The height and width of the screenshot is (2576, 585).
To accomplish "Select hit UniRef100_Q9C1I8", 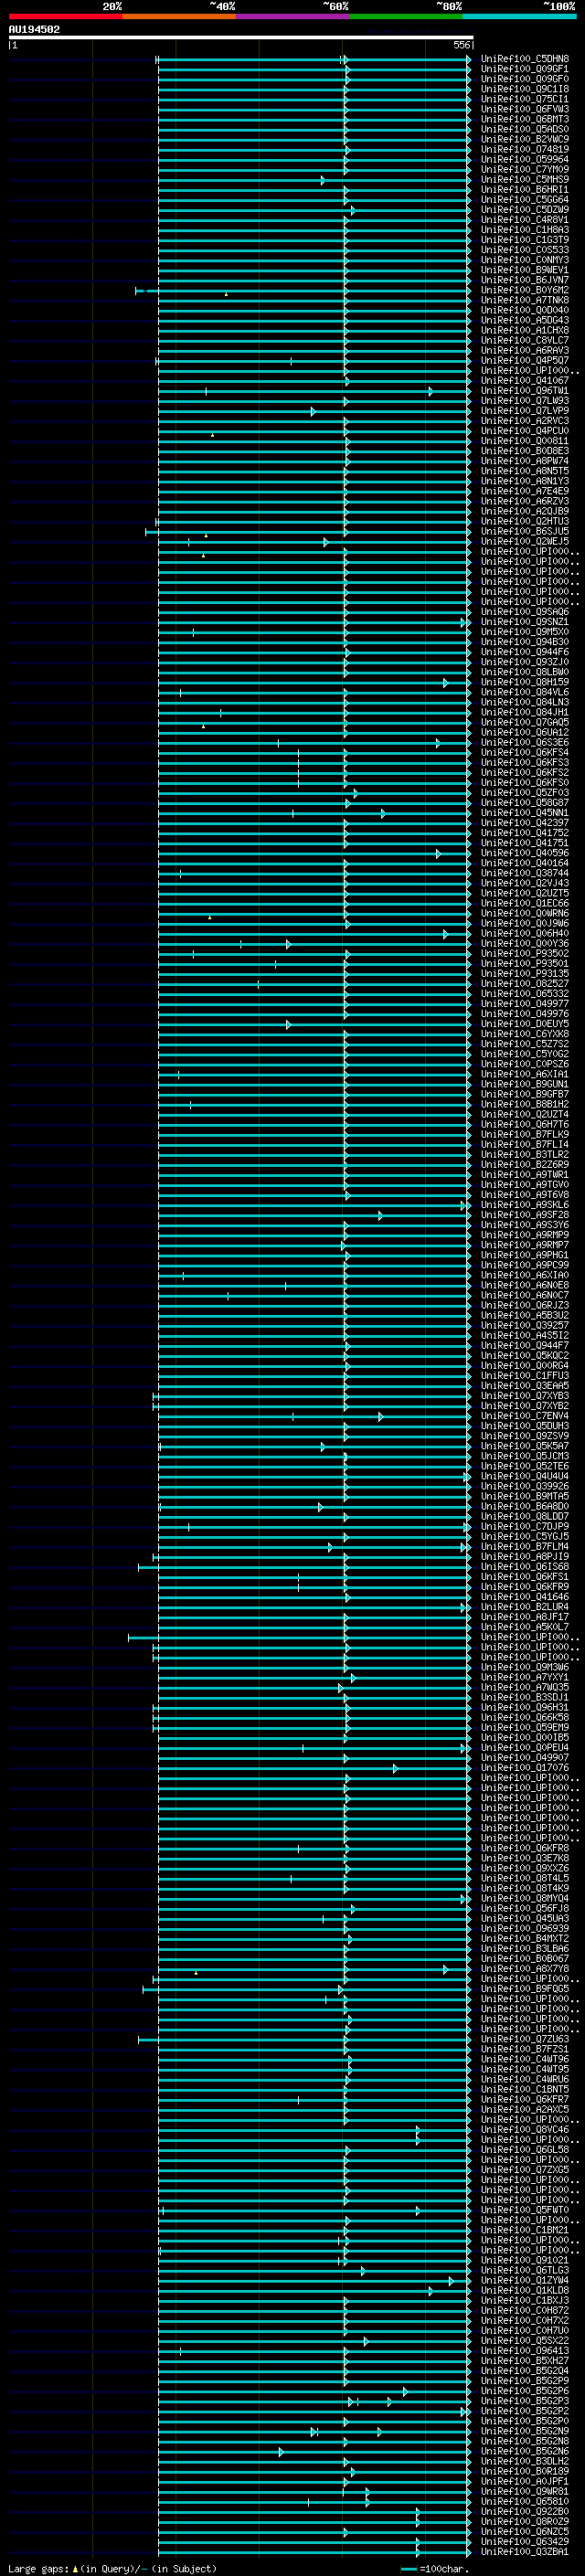I will coord(525,89).
